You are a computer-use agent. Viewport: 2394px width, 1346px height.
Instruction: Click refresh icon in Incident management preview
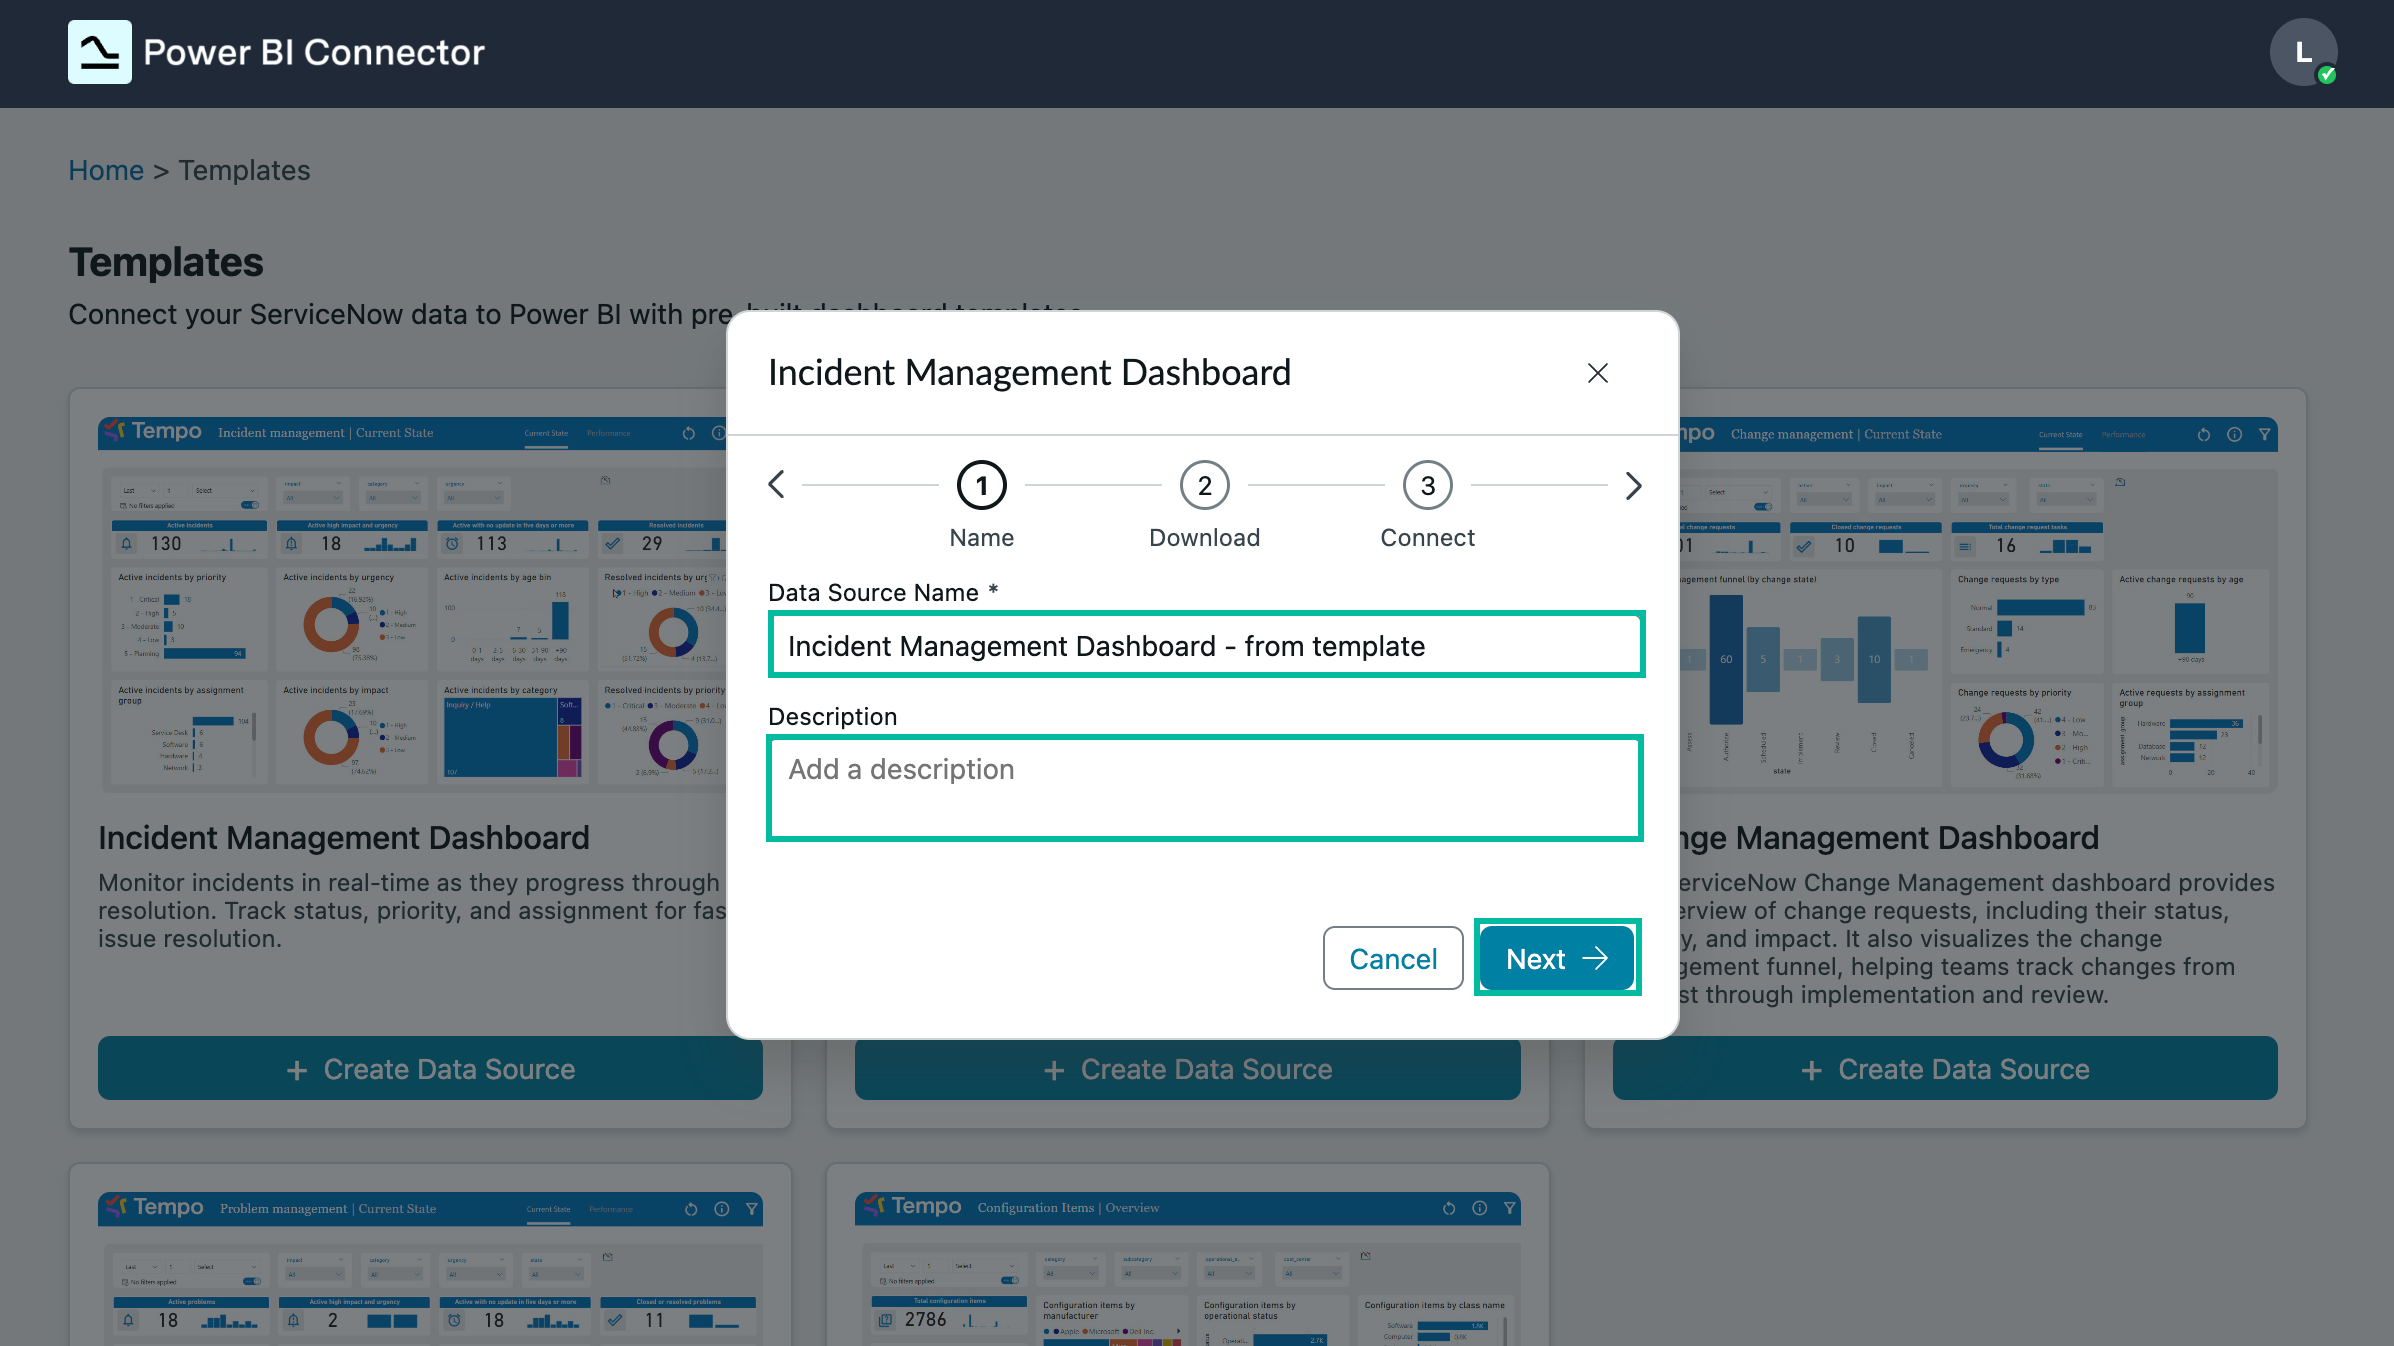(689, 433)
